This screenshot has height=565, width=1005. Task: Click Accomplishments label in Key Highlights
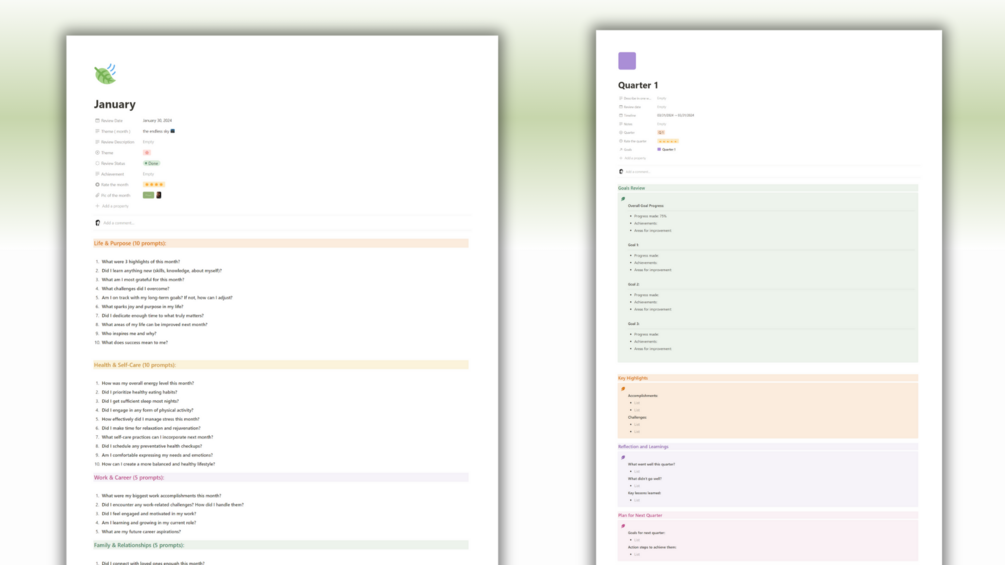(643, 396)
